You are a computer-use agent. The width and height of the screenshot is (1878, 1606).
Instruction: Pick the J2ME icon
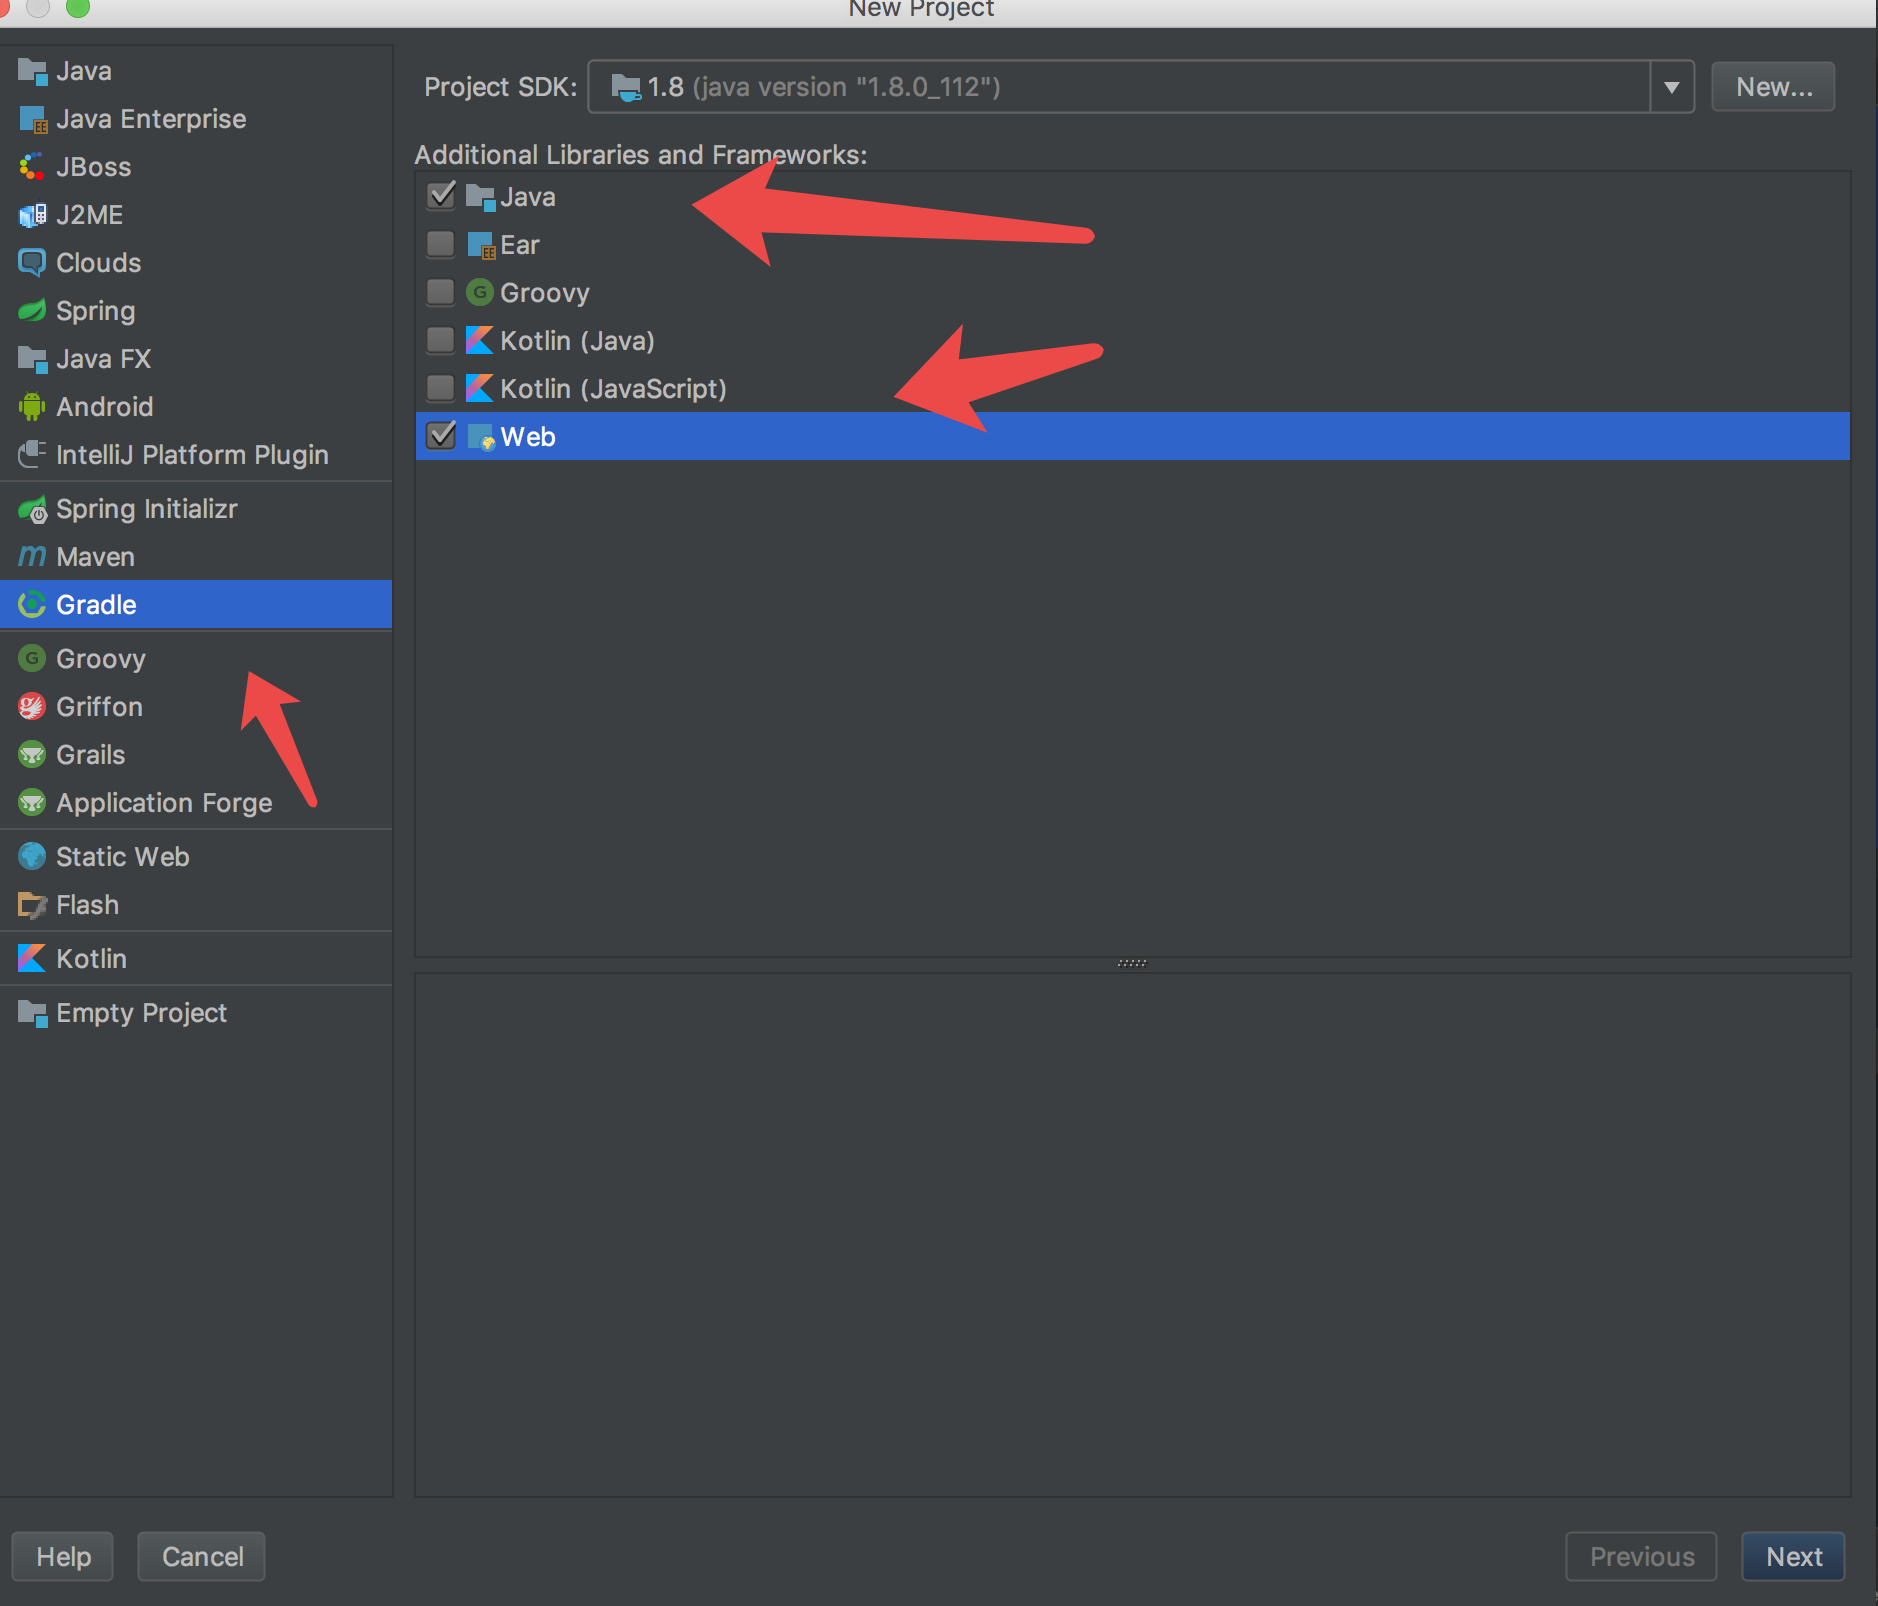click(32, 215)
